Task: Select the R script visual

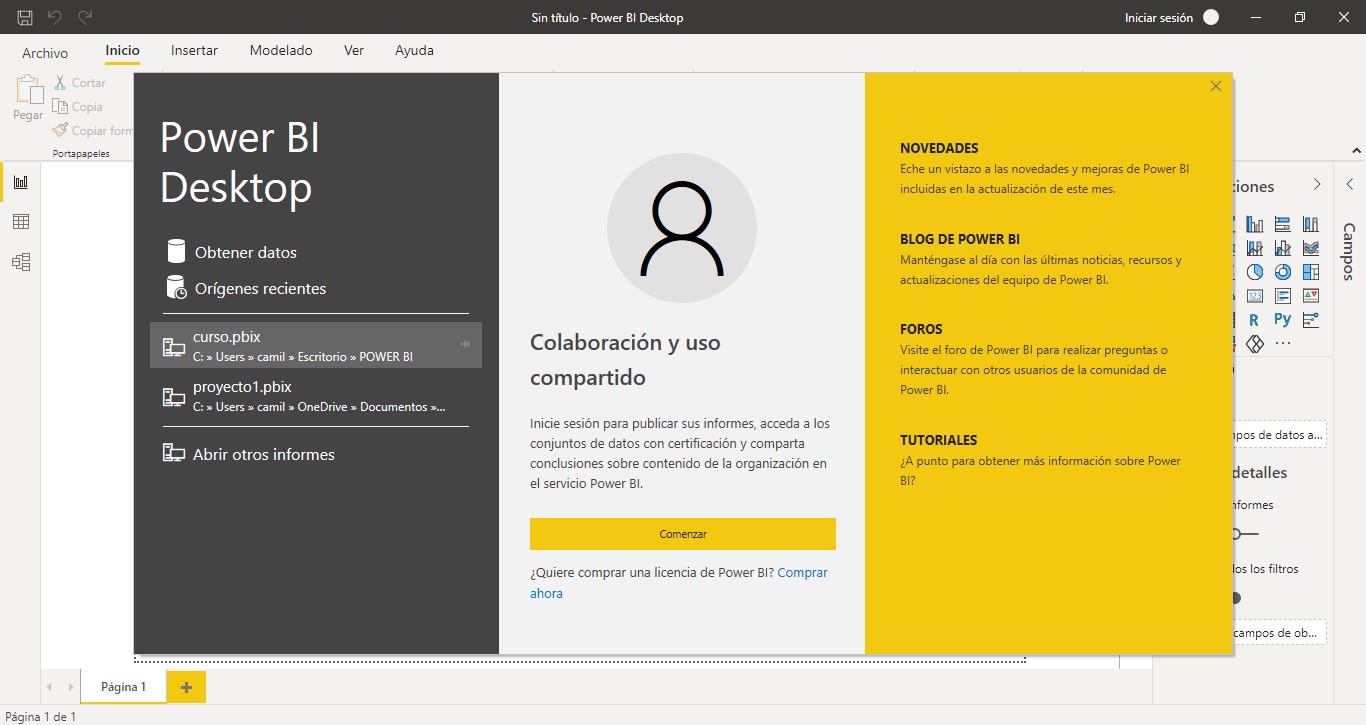Action: click(x=1254, y=320)
